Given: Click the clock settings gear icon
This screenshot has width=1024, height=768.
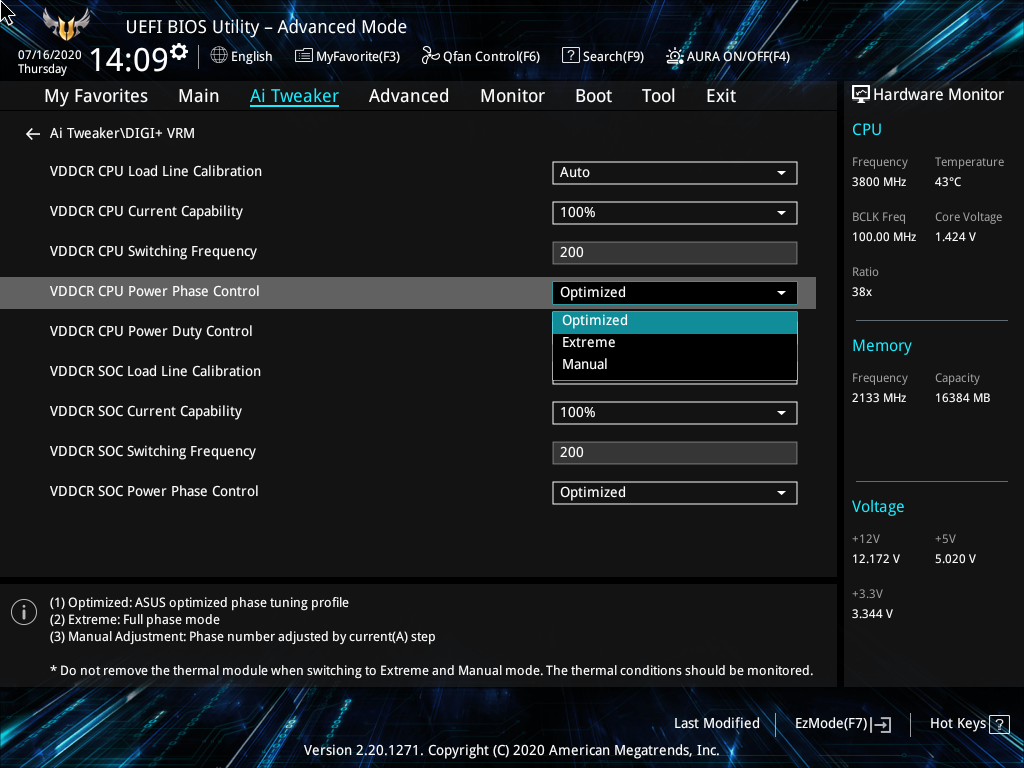Looking at the screenshot, I should pos(179,51).
